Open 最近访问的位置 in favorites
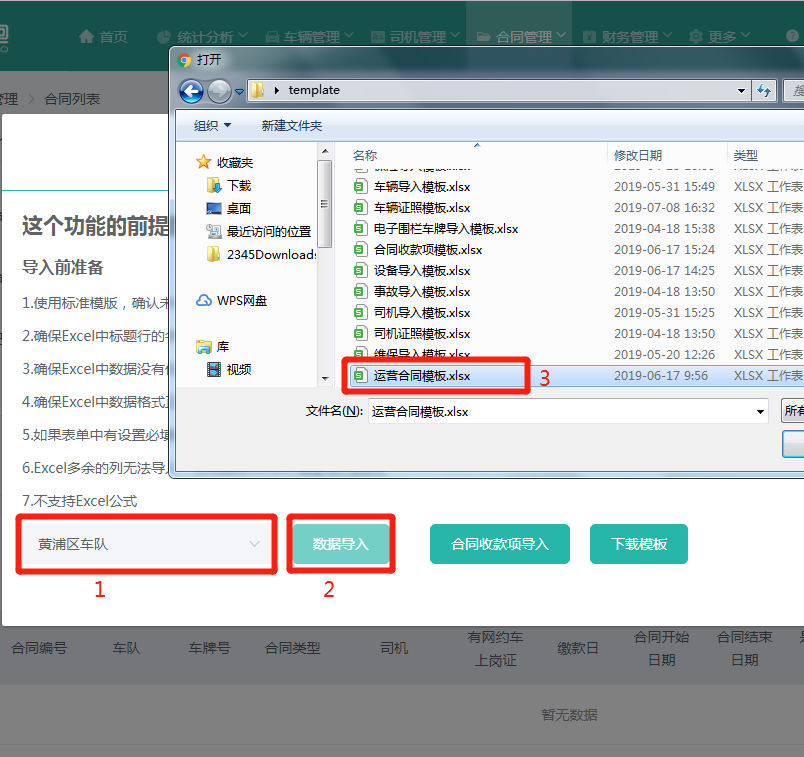The height and width of the screenshot is (757, 804). click(268, 231)
